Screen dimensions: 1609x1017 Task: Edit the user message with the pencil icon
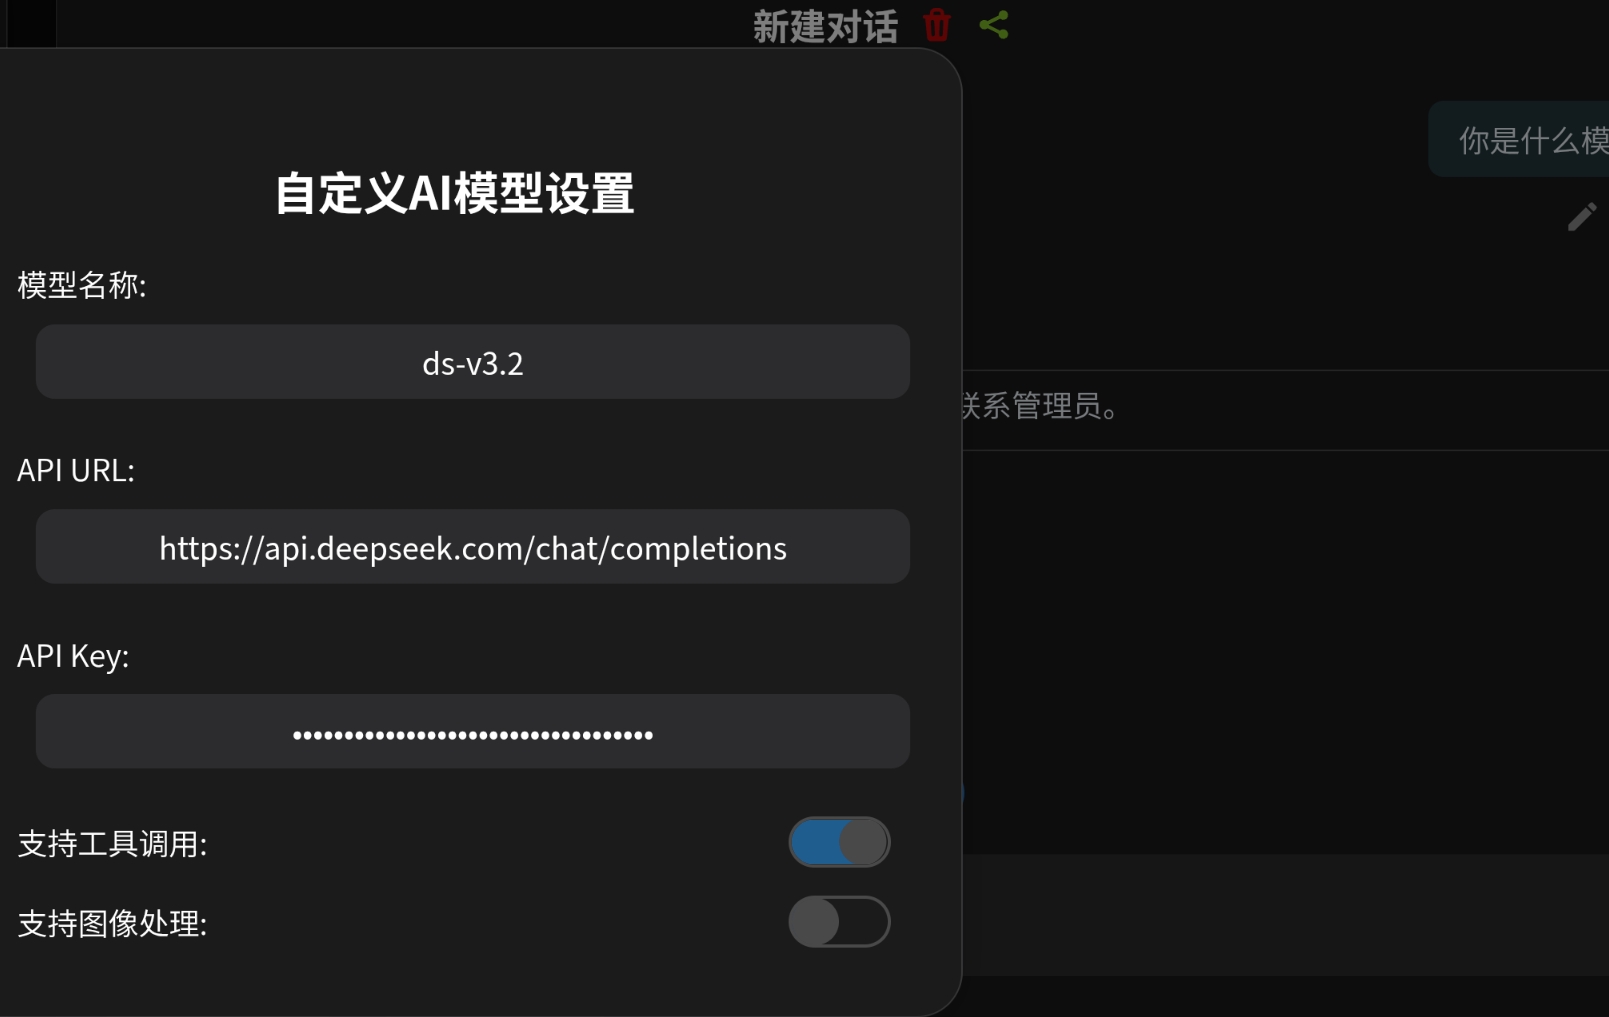pyautogui.click(x=1582, y=216)
